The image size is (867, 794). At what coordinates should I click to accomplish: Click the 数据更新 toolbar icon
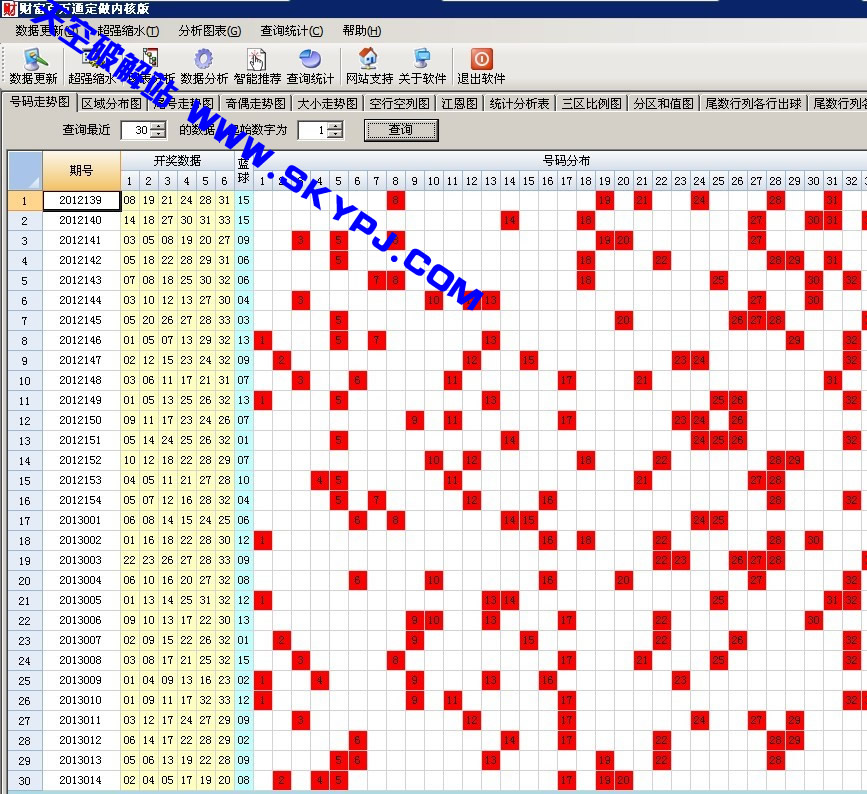tap(33, 65)
